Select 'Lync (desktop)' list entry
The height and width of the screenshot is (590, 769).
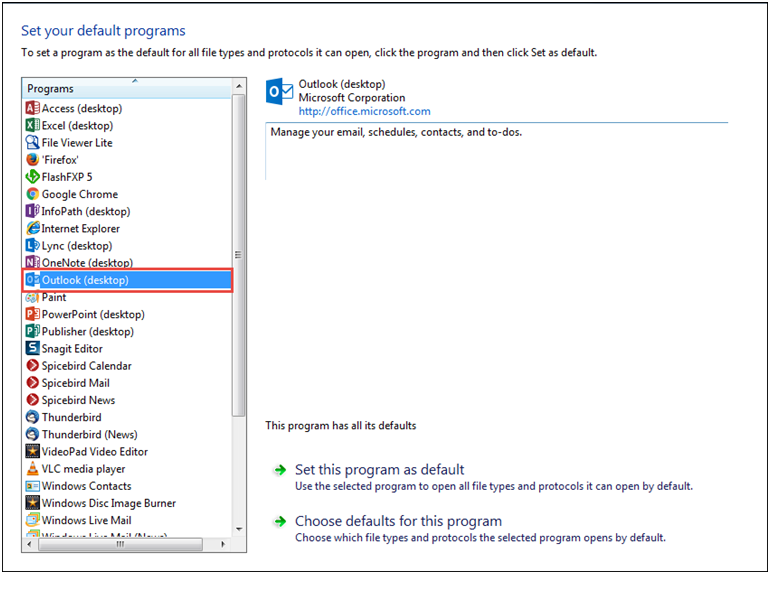[77, 246]
